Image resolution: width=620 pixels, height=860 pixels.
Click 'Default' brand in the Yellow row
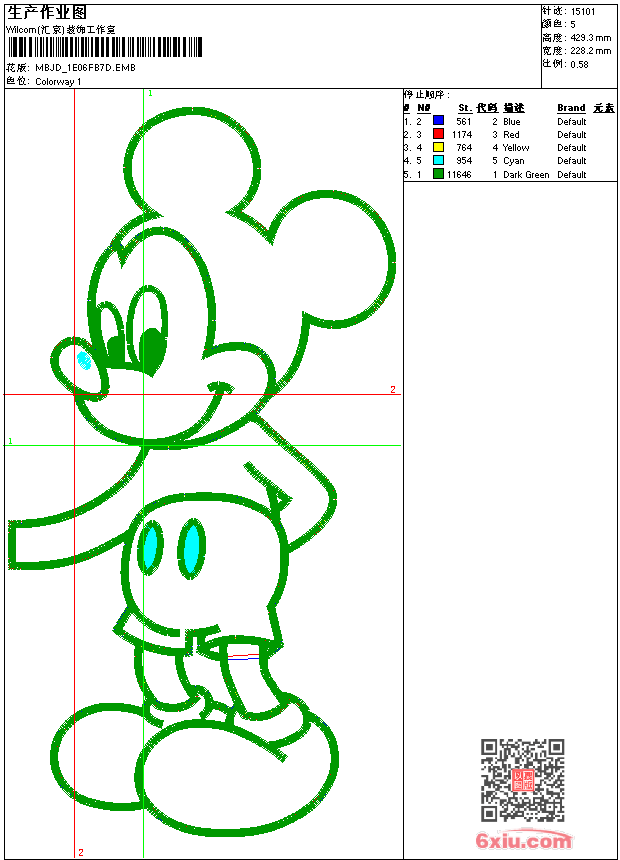point(572,148)
